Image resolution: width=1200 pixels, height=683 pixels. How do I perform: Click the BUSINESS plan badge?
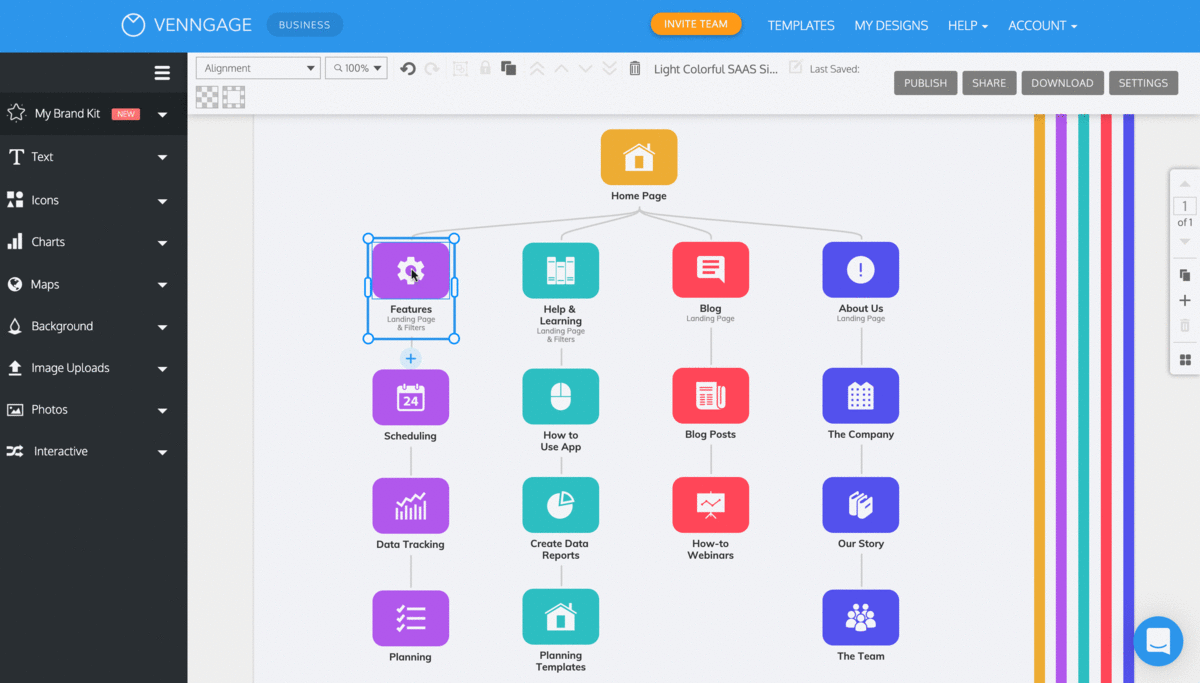[x=305, y=25]
